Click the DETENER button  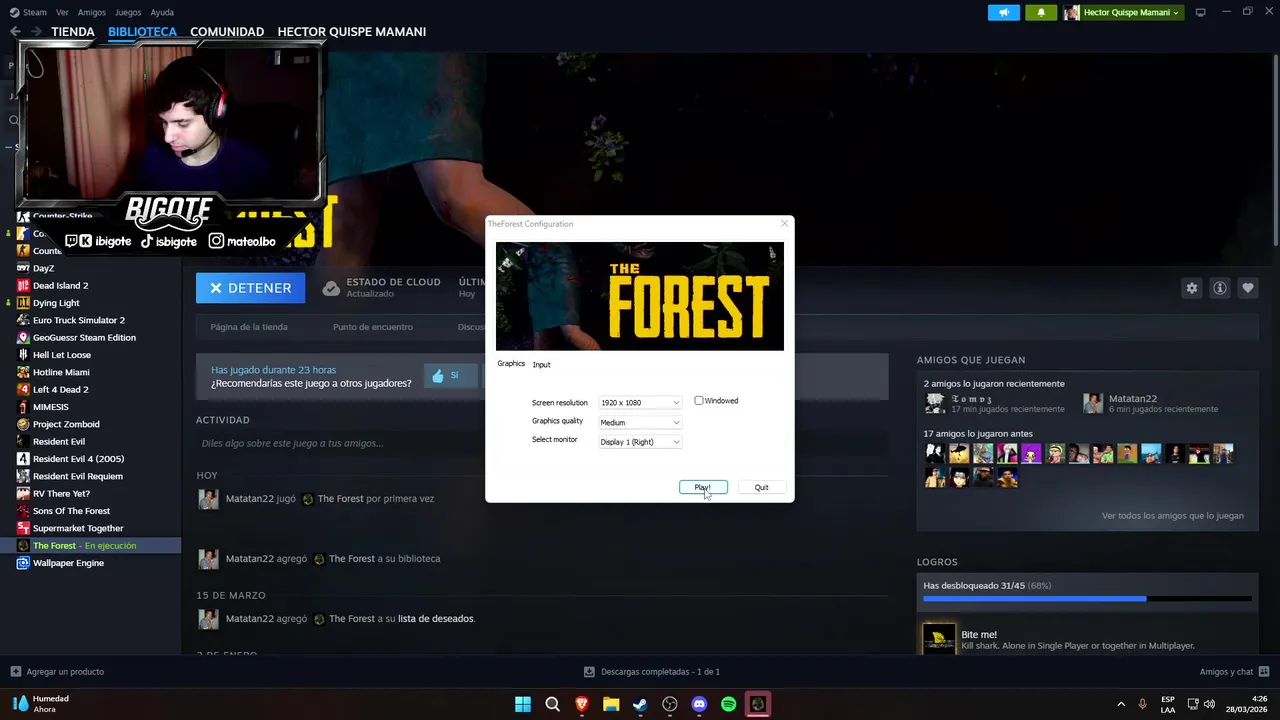[250, 288]
